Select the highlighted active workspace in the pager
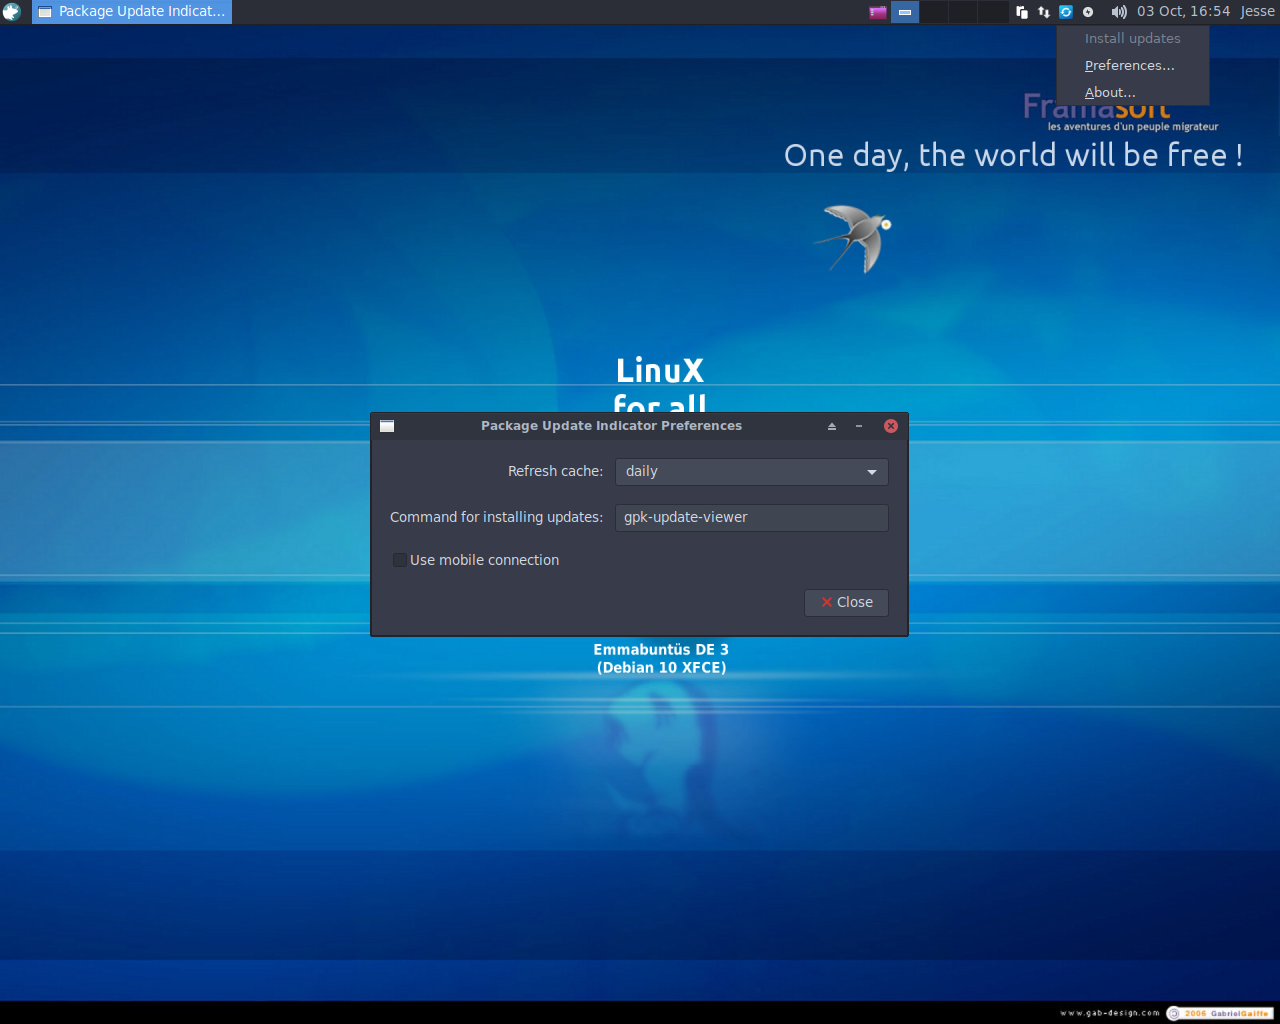1280x1024 pixels. click(905, 12)
